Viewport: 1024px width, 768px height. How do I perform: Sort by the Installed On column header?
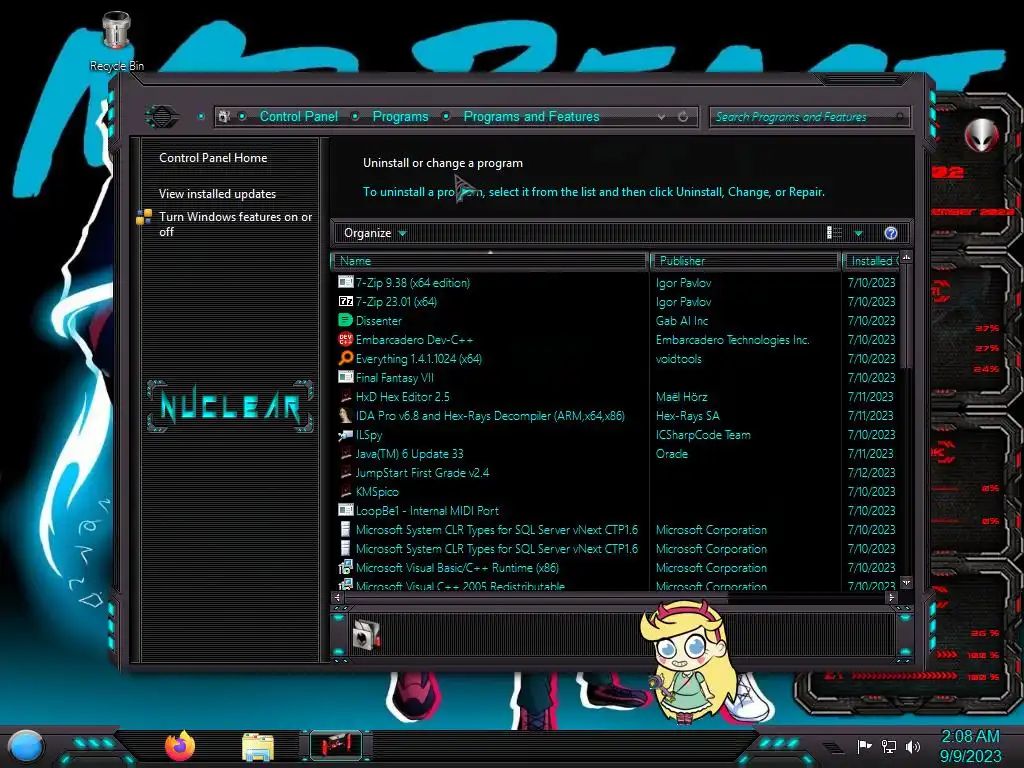[x=871, y=261]
